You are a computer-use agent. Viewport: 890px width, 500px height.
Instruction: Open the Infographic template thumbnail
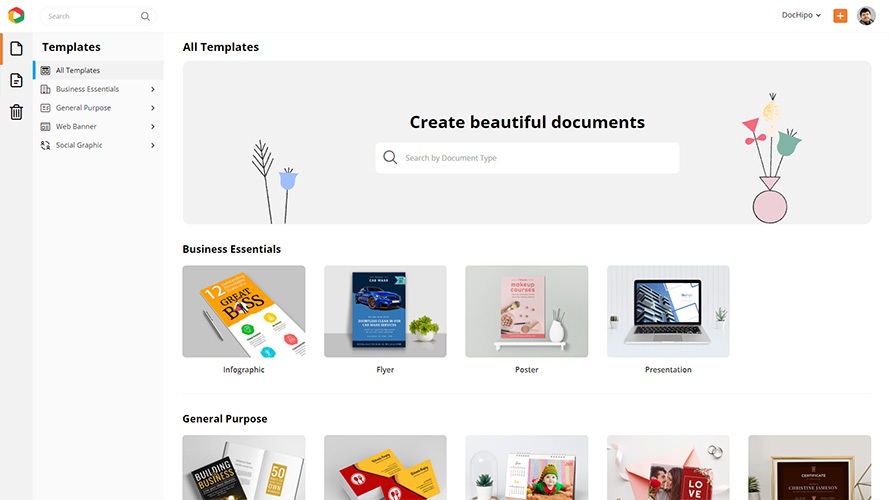tap(244, 312)
